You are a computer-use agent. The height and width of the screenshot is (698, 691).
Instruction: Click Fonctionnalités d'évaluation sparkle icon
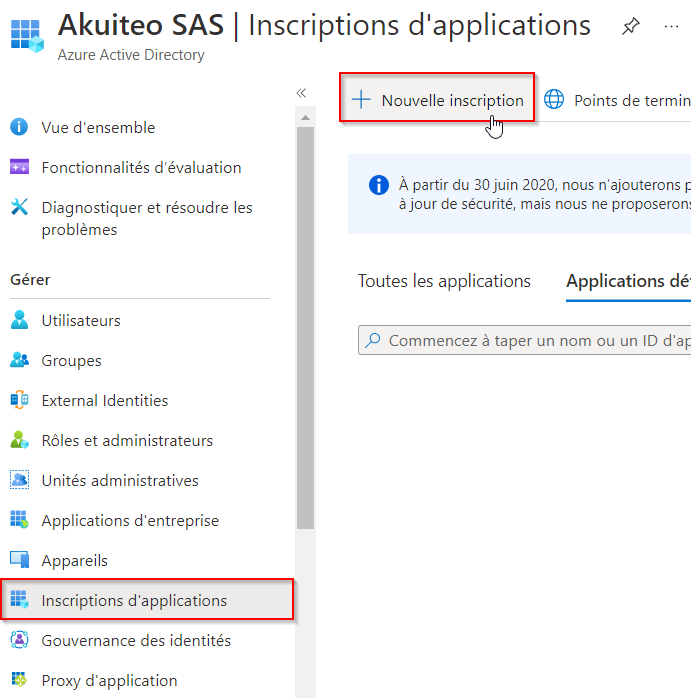19,167
